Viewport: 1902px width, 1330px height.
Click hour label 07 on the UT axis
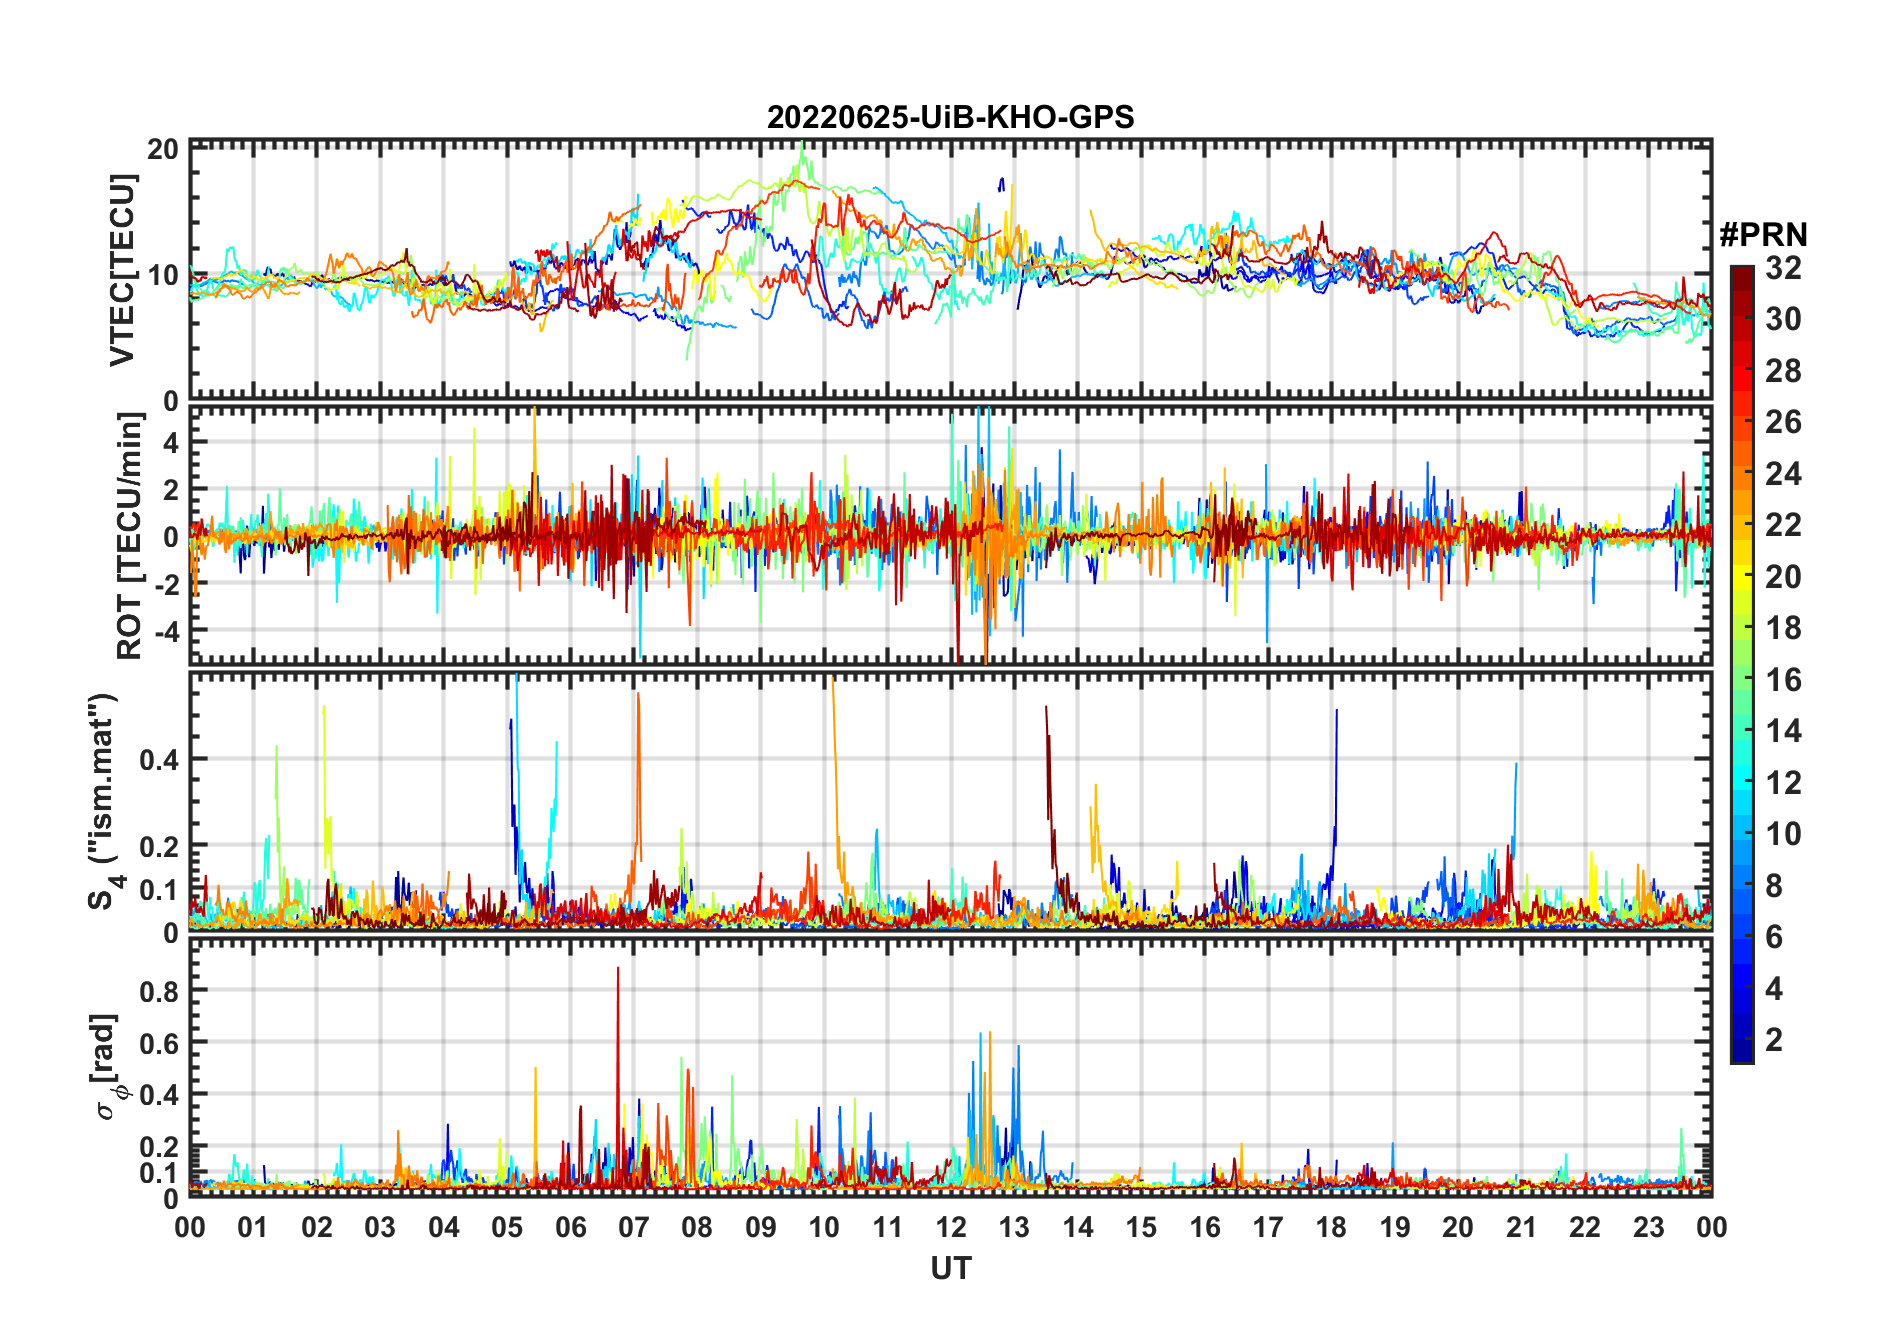pyautogui.click(x=634, y=1227)
